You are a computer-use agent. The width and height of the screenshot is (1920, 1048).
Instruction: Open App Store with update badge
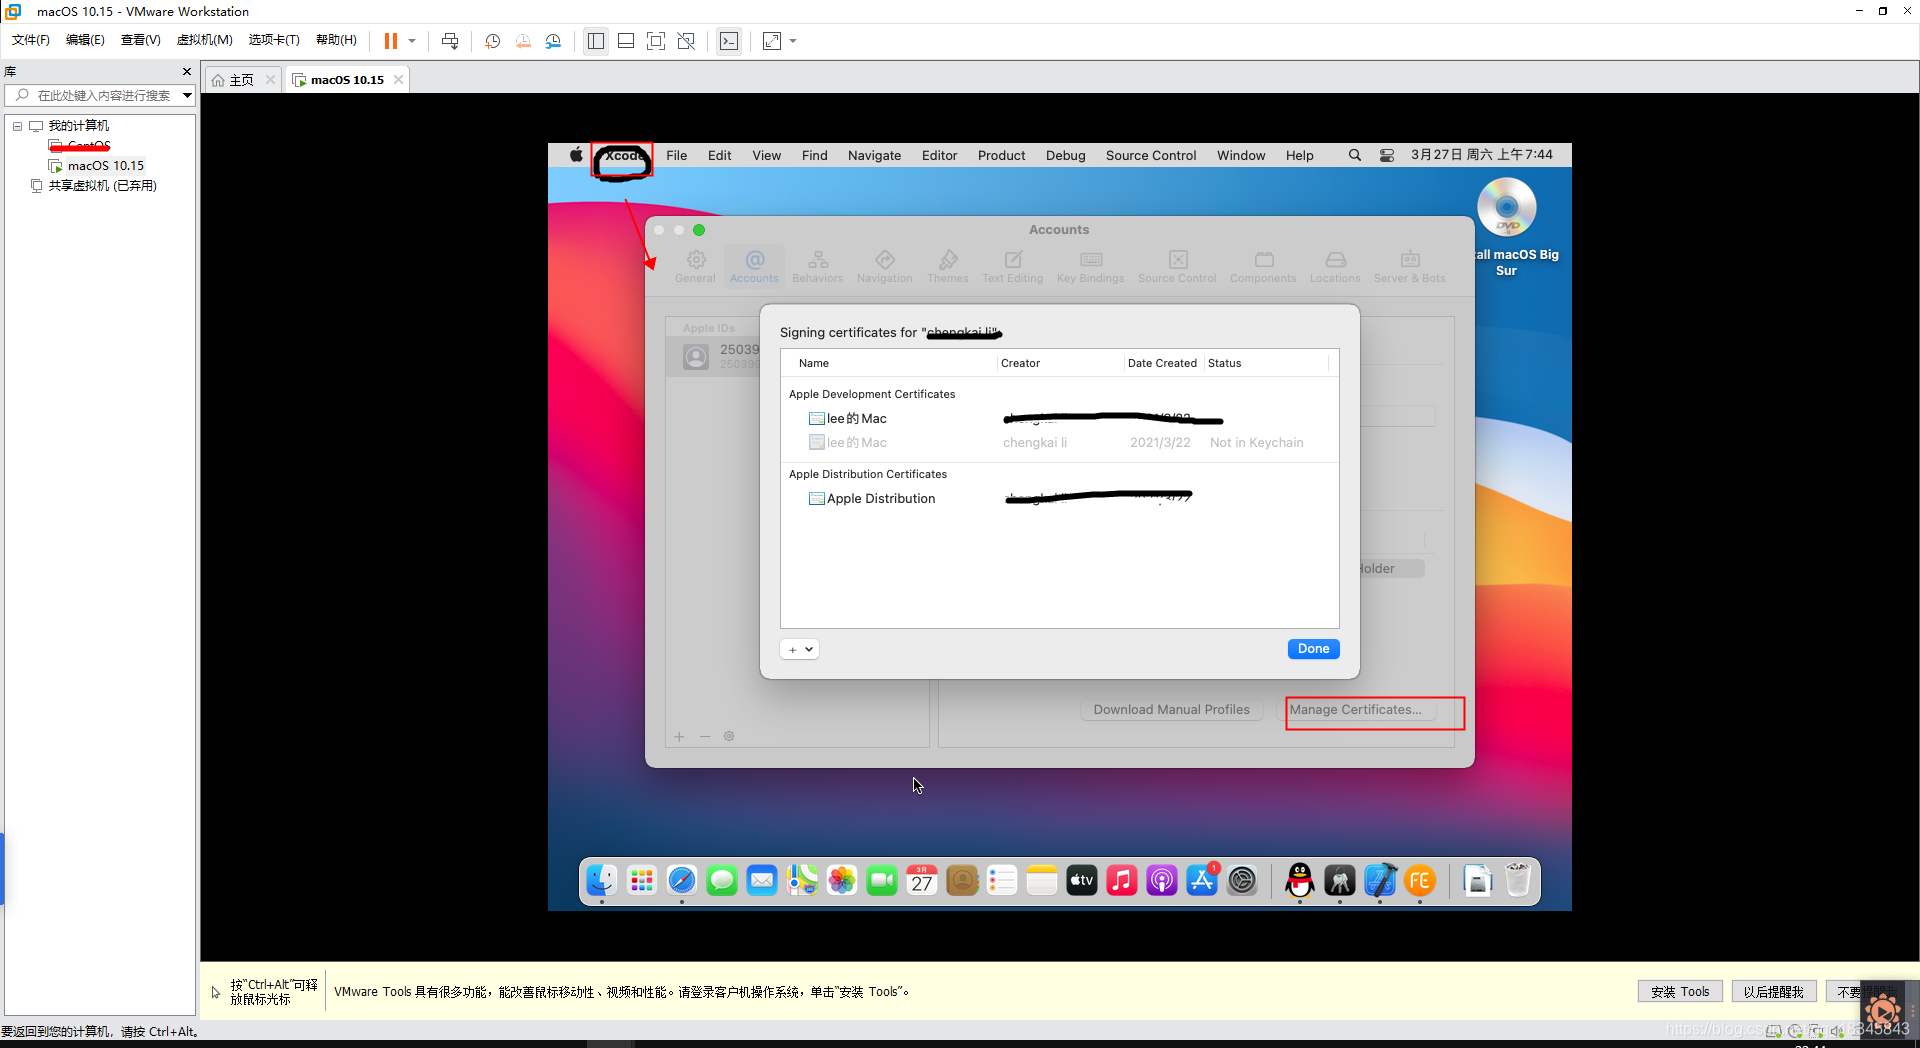coord(1202,881)
